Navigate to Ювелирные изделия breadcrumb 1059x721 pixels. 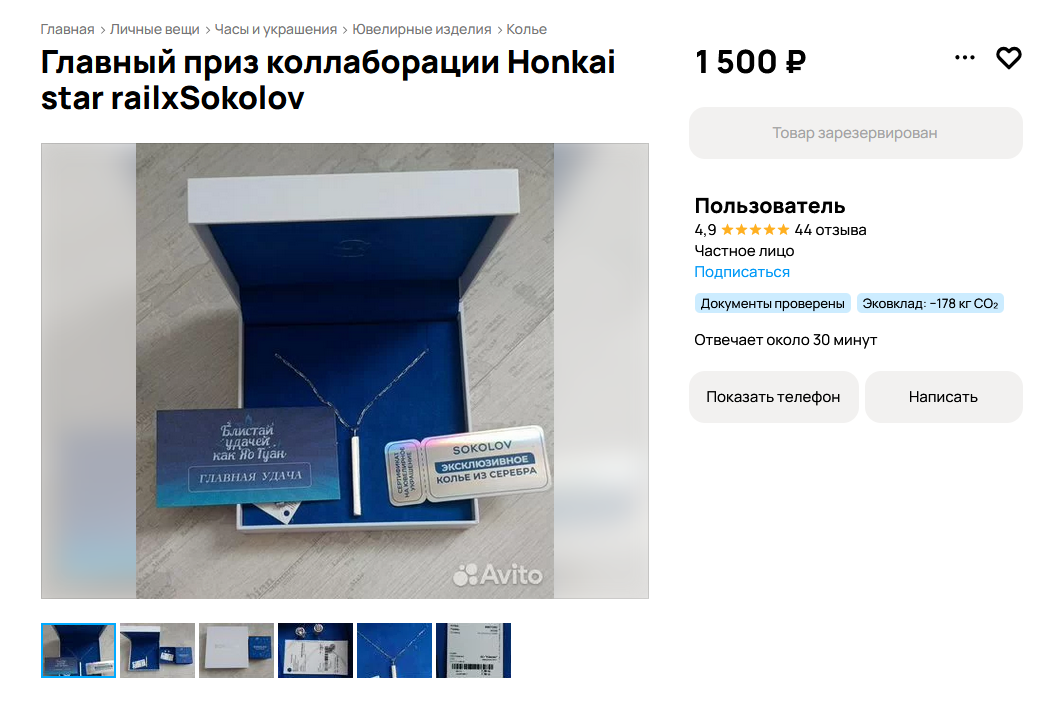[421, 29]
